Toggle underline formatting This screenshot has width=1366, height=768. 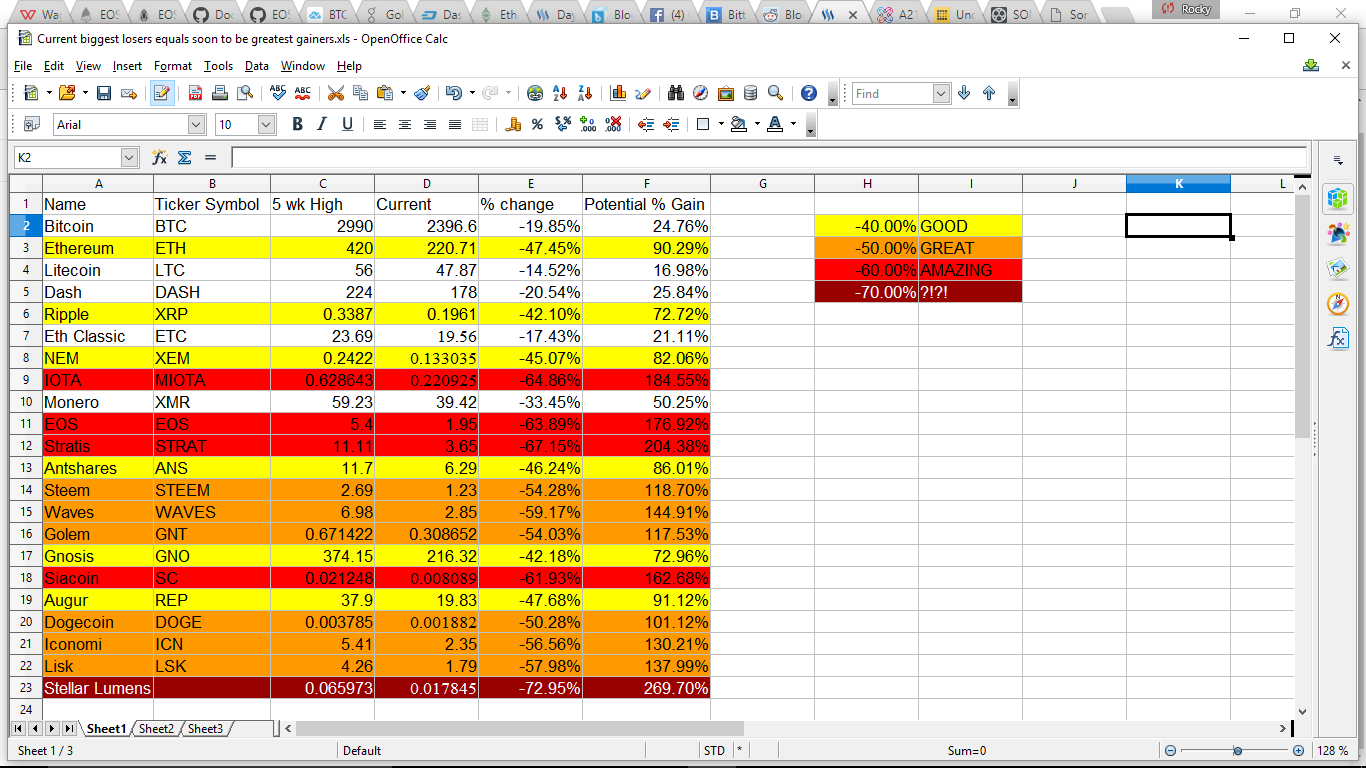click(x=347, y=125)
